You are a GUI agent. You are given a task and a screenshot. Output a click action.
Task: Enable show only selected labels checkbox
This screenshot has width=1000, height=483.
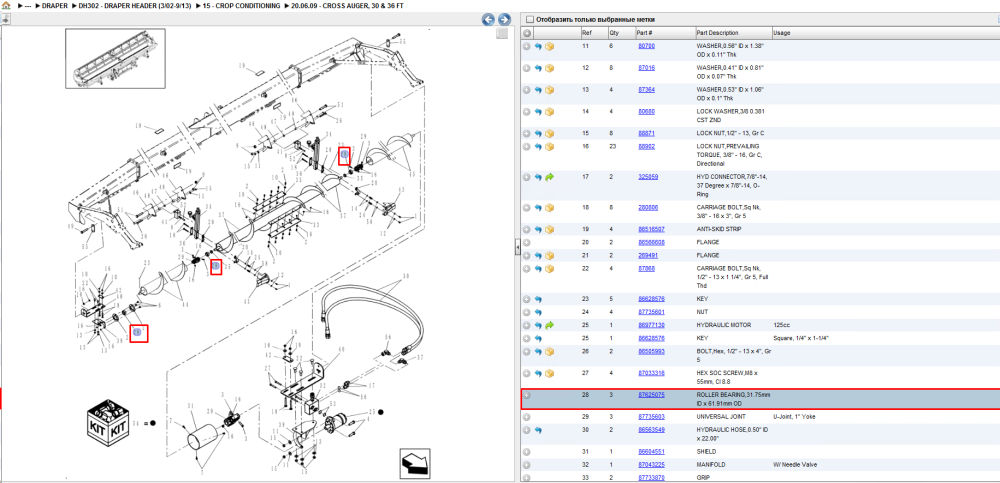click(x=529, y=19)
